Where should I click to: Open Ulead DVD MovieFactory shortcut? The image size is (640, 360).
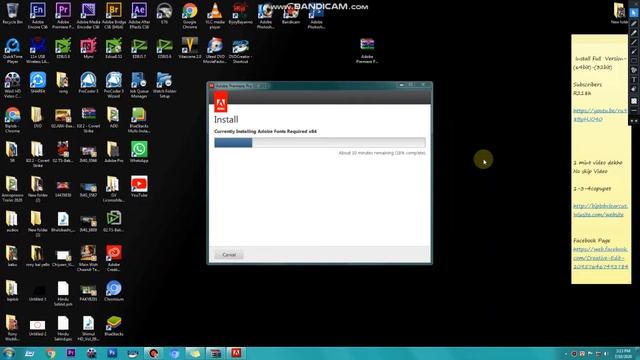(215, 50)
